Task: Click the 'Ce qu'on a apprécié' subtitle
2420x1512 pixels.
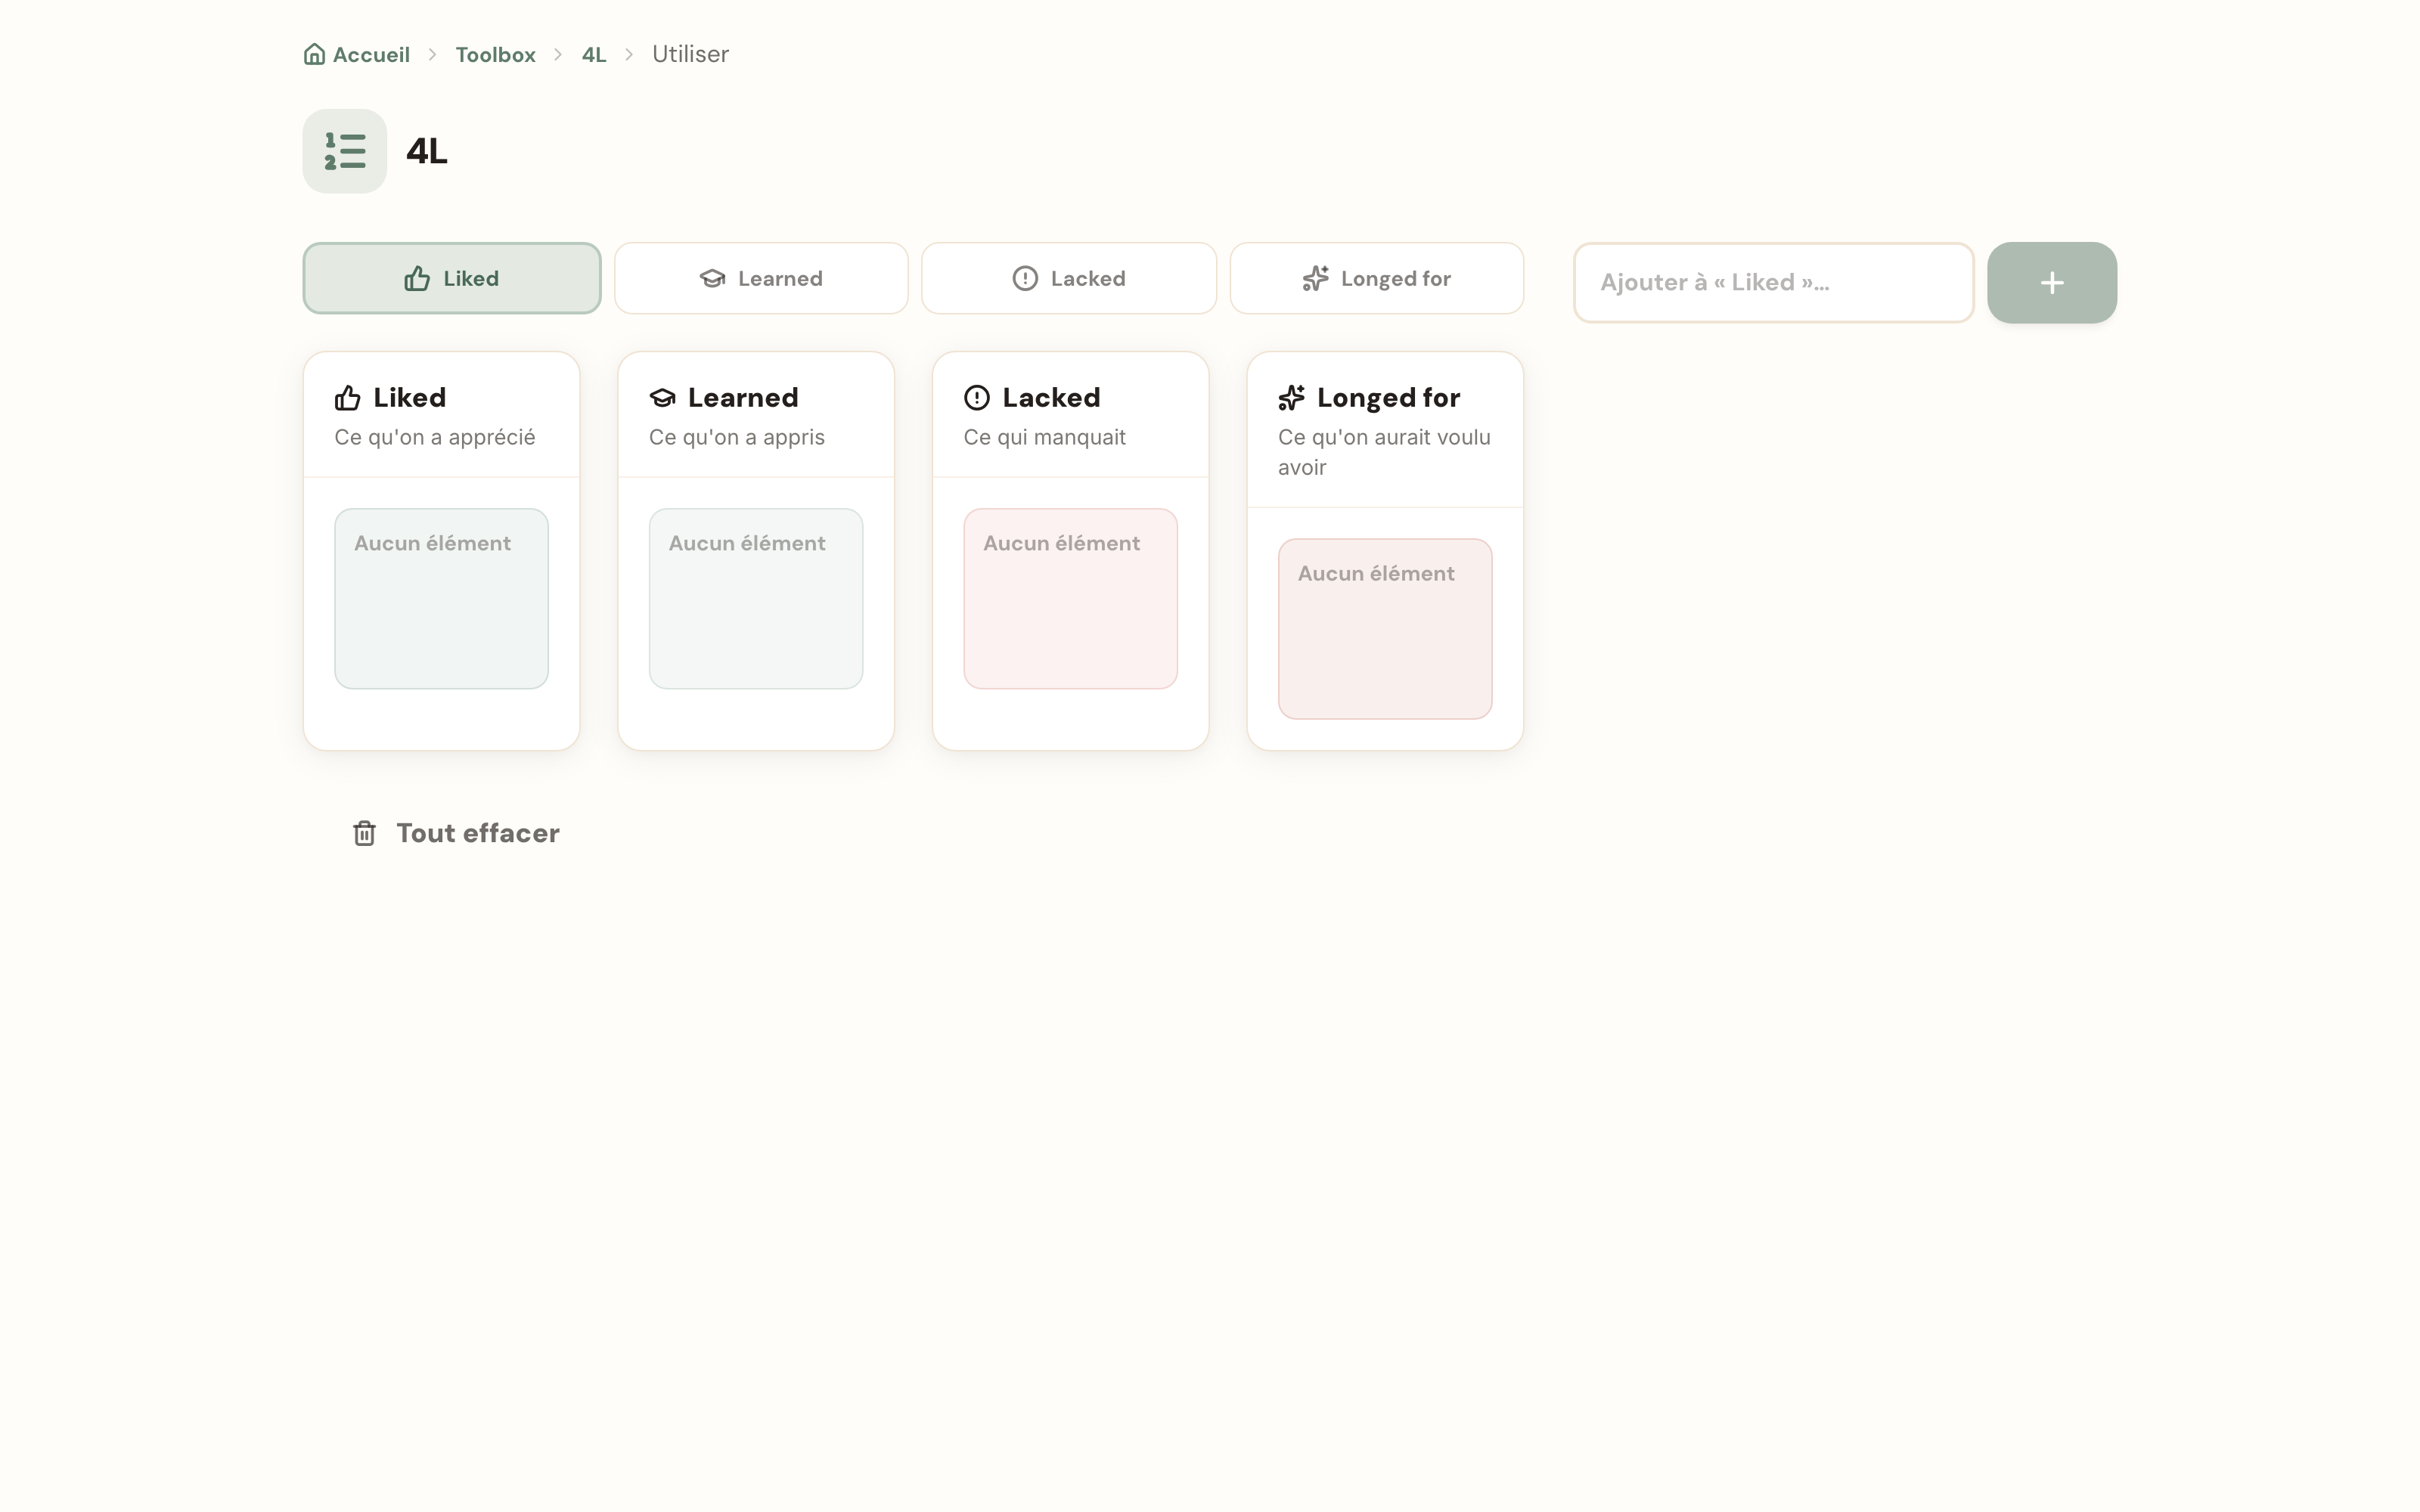Action: tap(435, 437)
